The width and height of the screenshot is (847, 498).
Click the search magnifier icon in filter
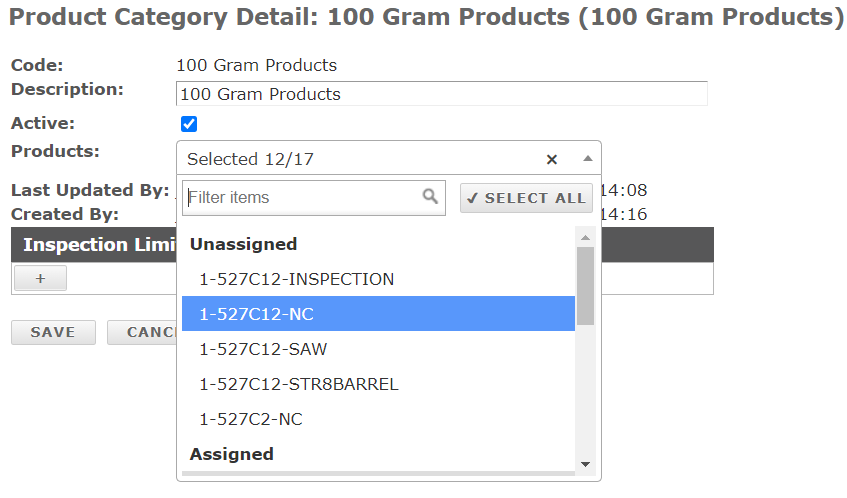point(430,196)
